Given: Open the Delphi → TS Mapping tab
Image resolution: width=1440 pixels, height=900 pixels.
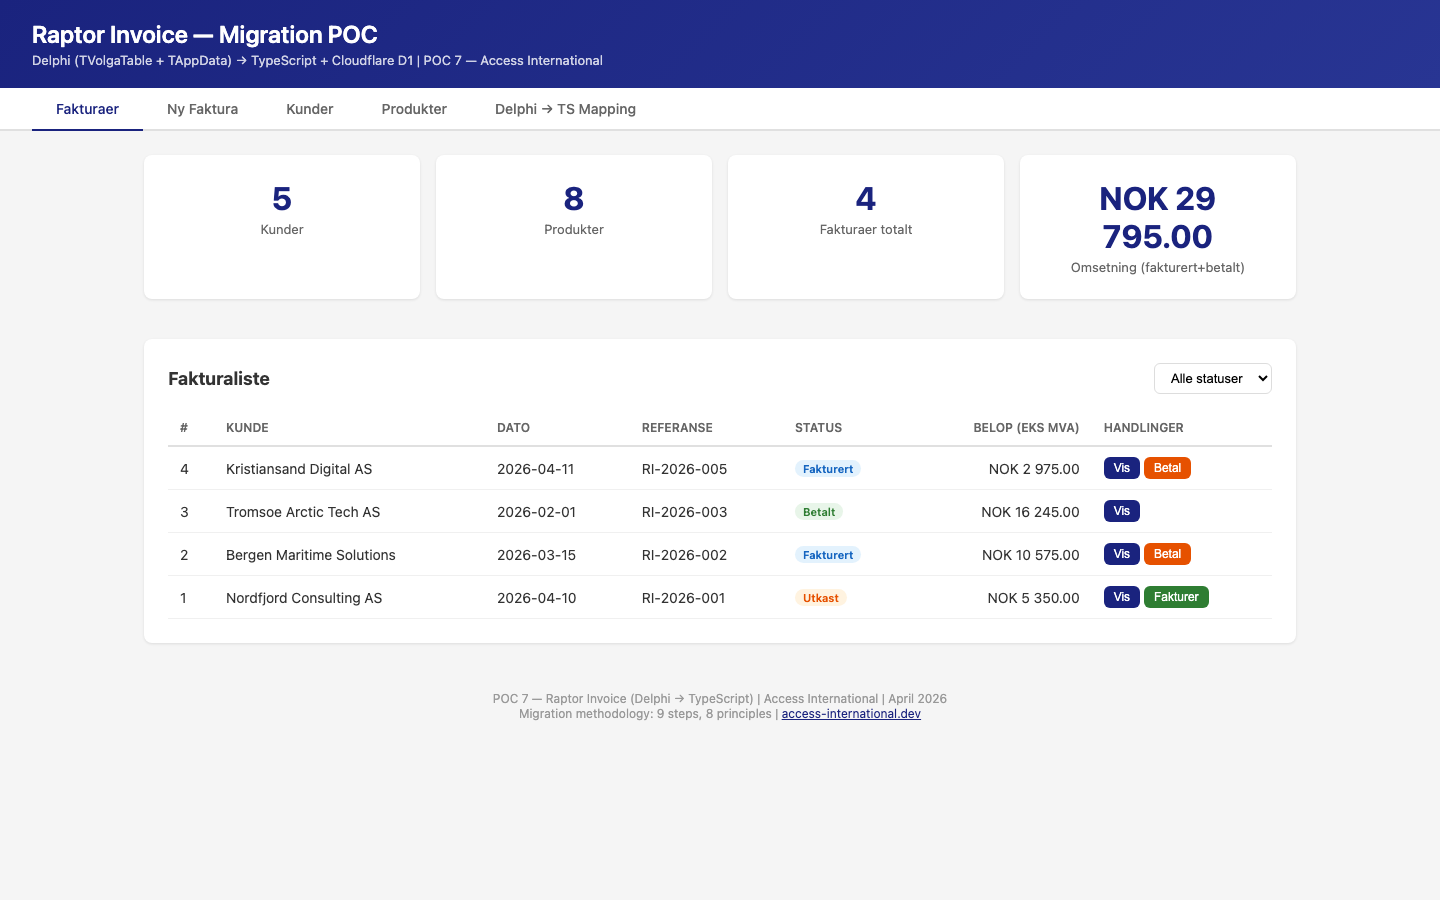Looking at the screenshot, I should click(565, 109).
